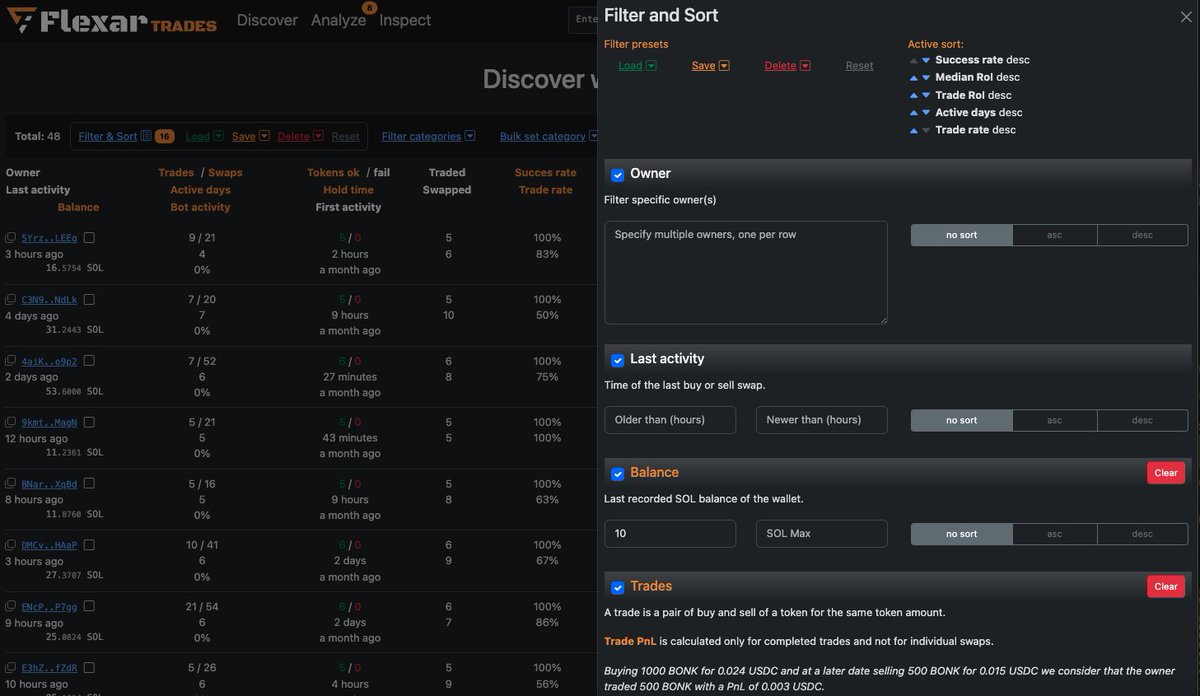The width and height of the screenshot is (1200, 696).
Task: Copy address of owner FNcP..P7gg
Action: click(x=10, y=606)
